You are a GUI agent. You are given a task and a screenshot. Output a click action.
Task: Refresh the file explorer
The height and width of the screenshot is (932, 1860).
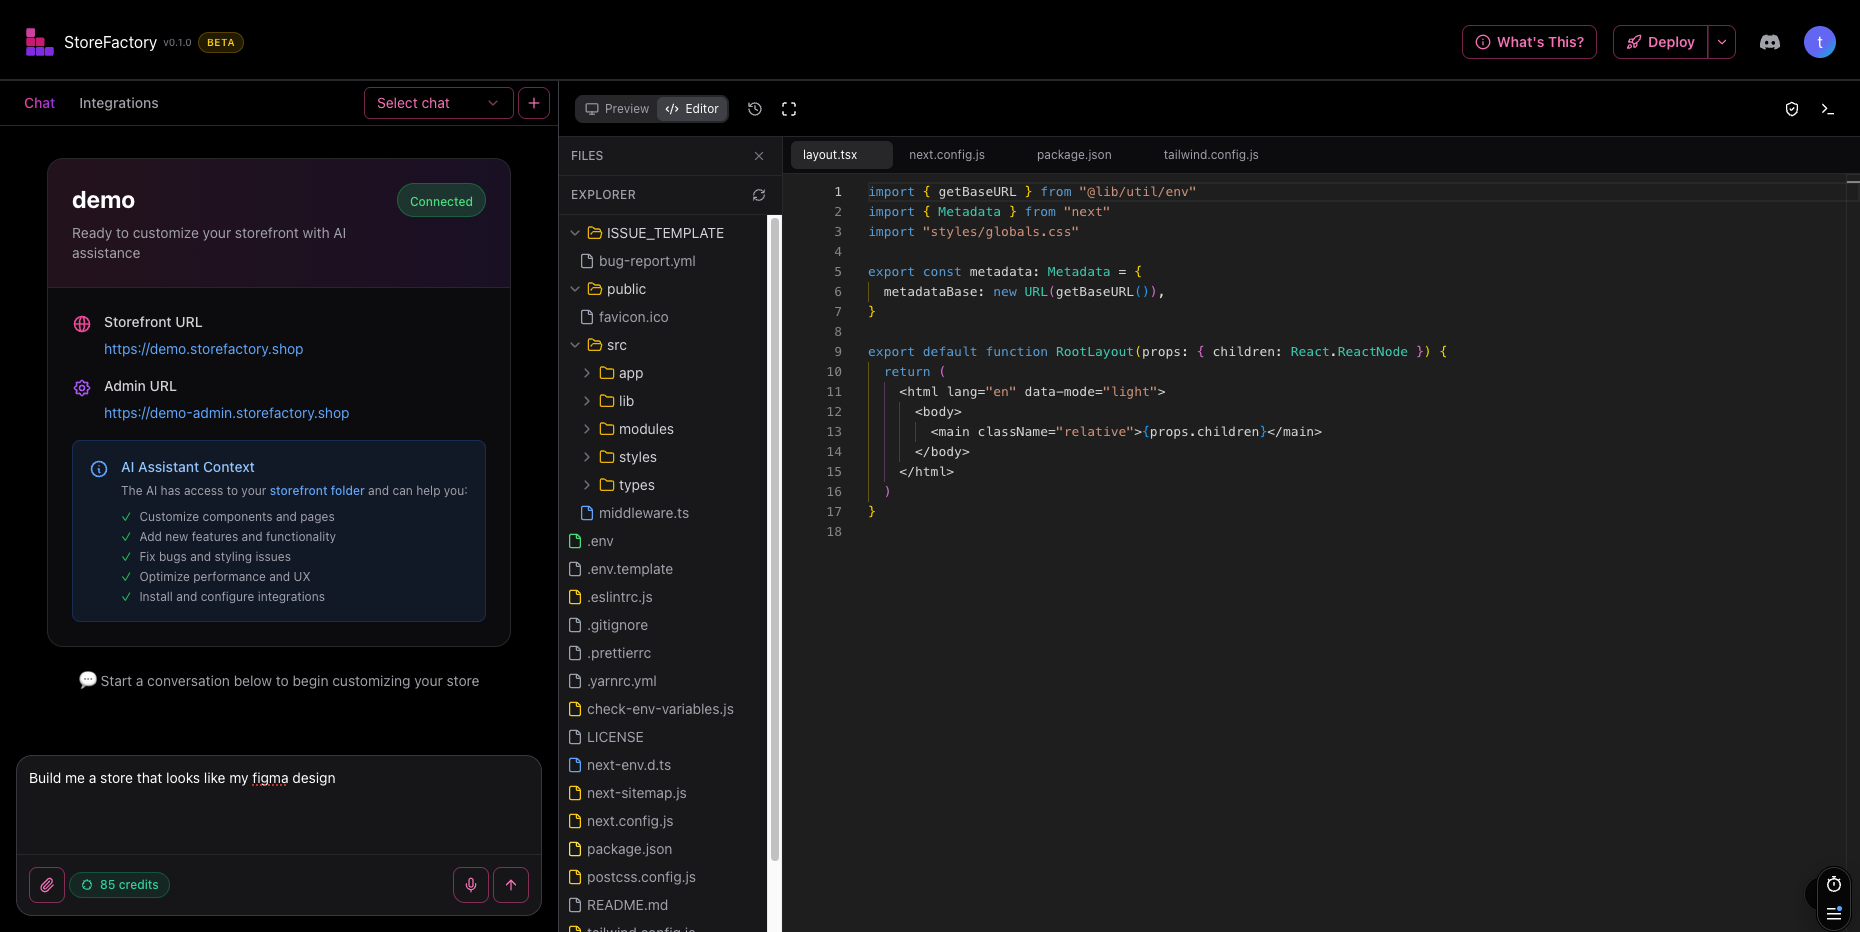point(759,195)
